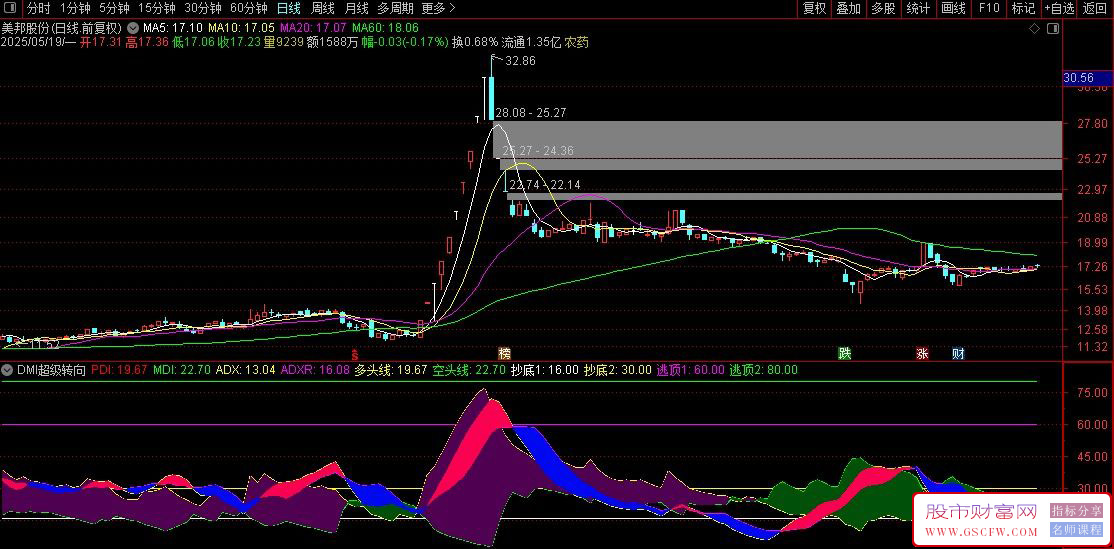Select the 30分钟 period tab

[202, 9]
